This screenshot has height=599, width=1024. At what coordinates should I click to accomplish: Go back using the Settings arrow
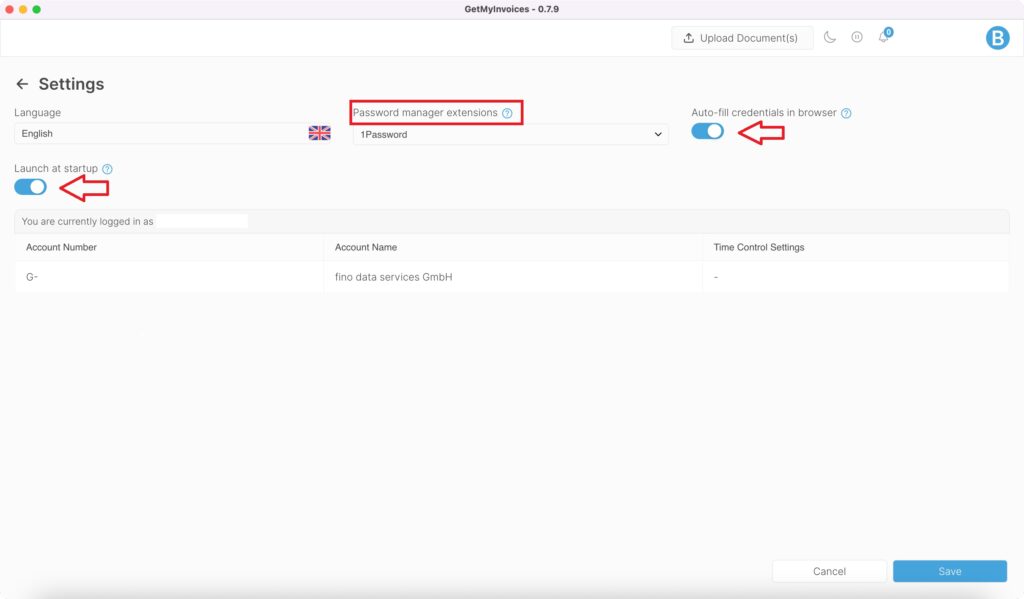pos(22,84)
